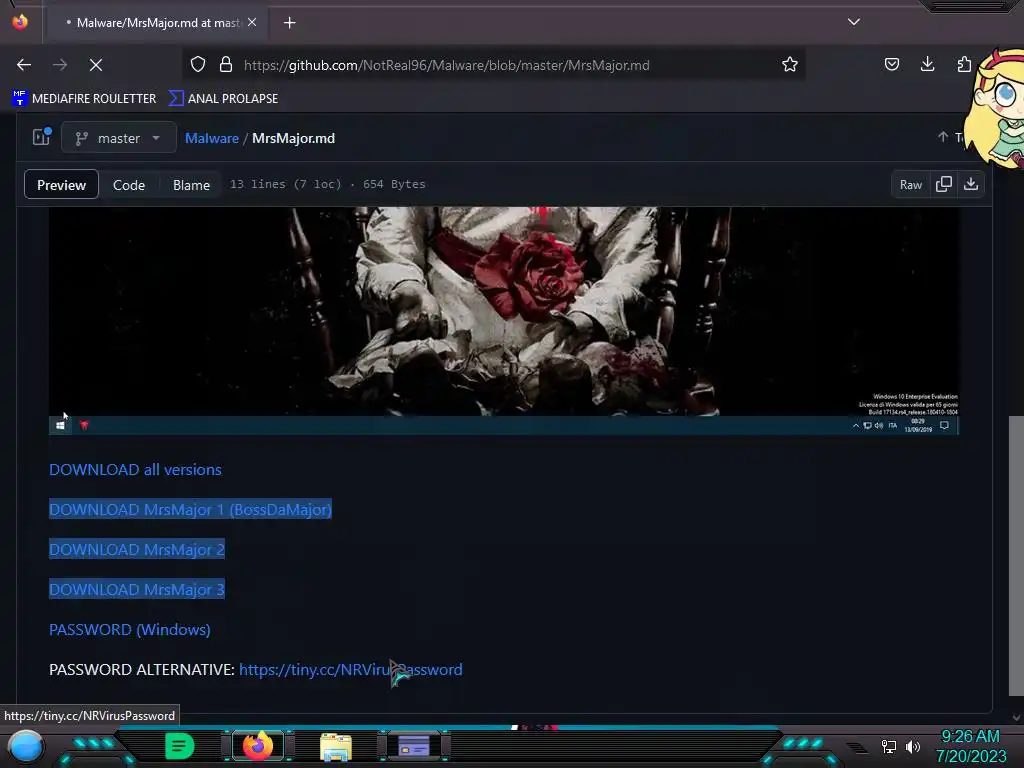Select the Malware/MrsMajor.md browser tab
Viewport: 1024px width, 768px height.
[157, 23]
